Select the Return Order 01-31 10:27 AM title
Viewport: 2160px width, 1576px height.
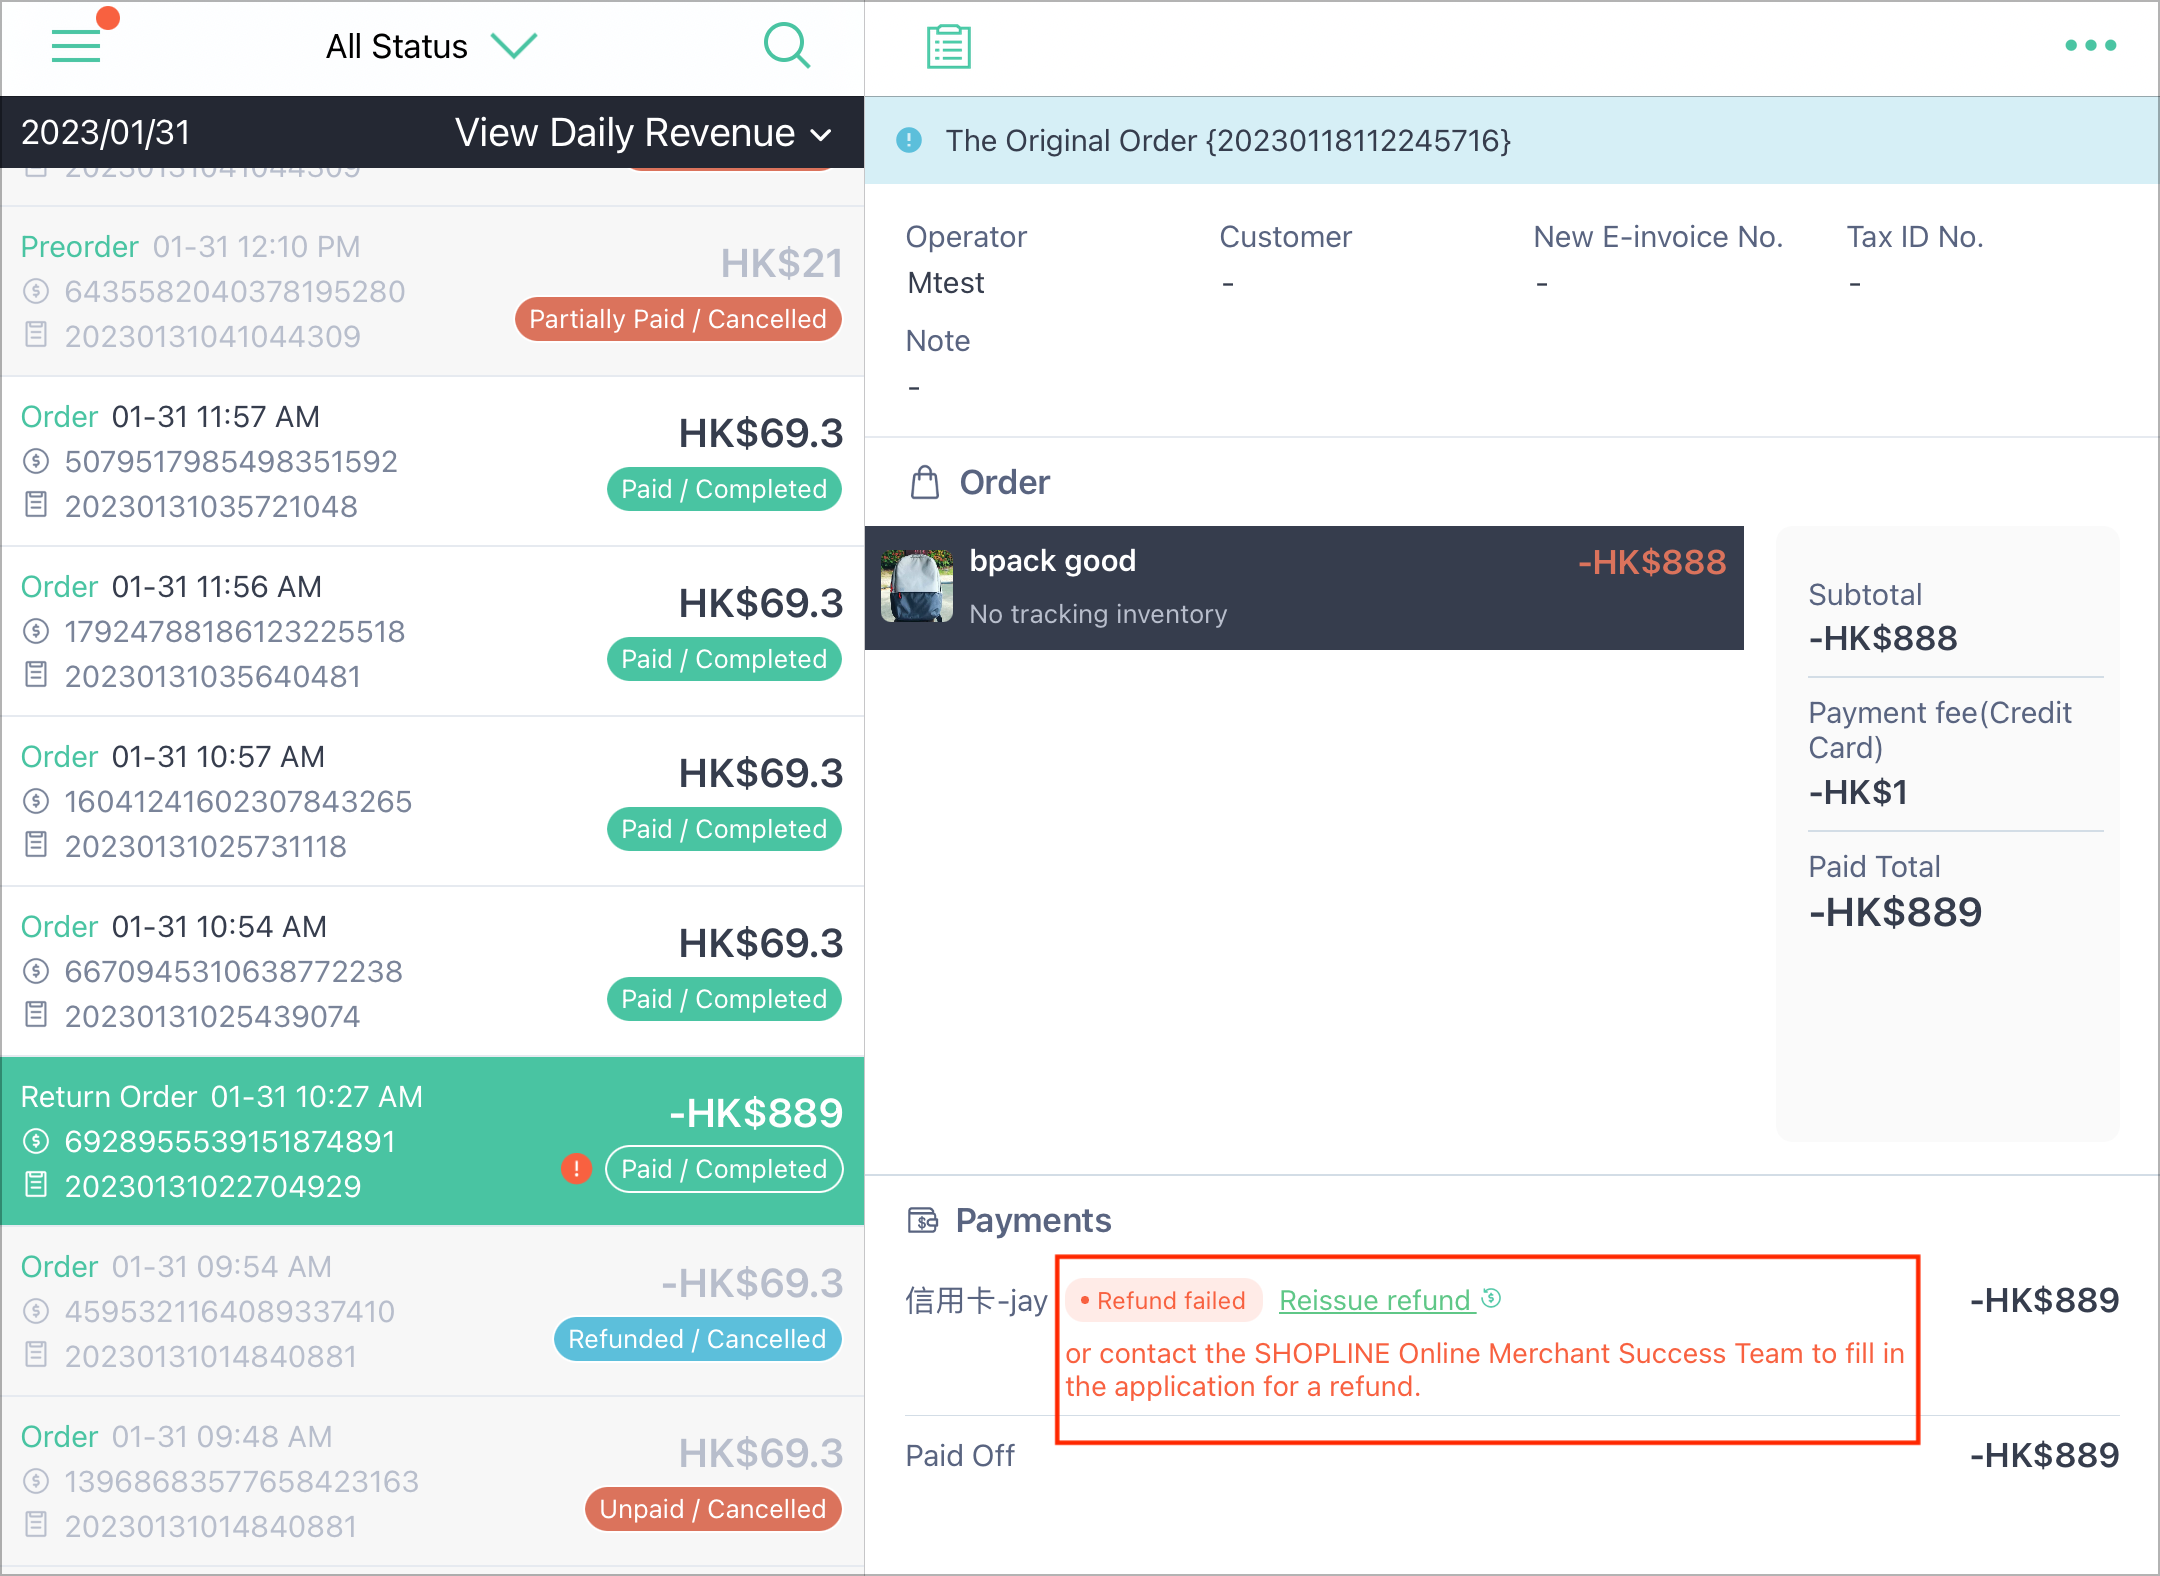221,1096
